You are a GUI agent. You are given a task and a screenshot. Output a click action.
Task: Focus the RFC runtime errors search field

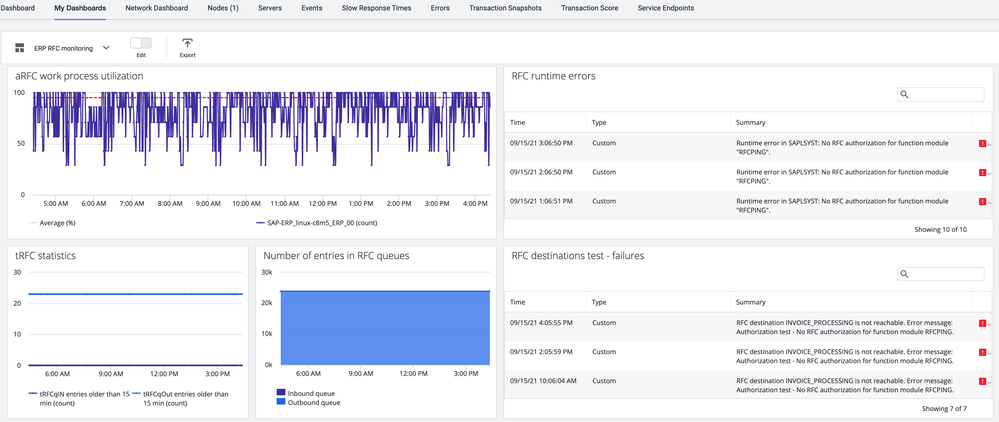coord(941,94)
